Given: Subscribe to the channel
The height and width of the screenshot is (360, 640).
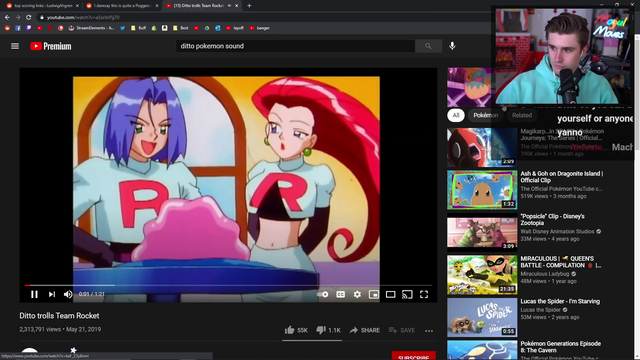Looking at the screenshot, I should coord(413,356).
